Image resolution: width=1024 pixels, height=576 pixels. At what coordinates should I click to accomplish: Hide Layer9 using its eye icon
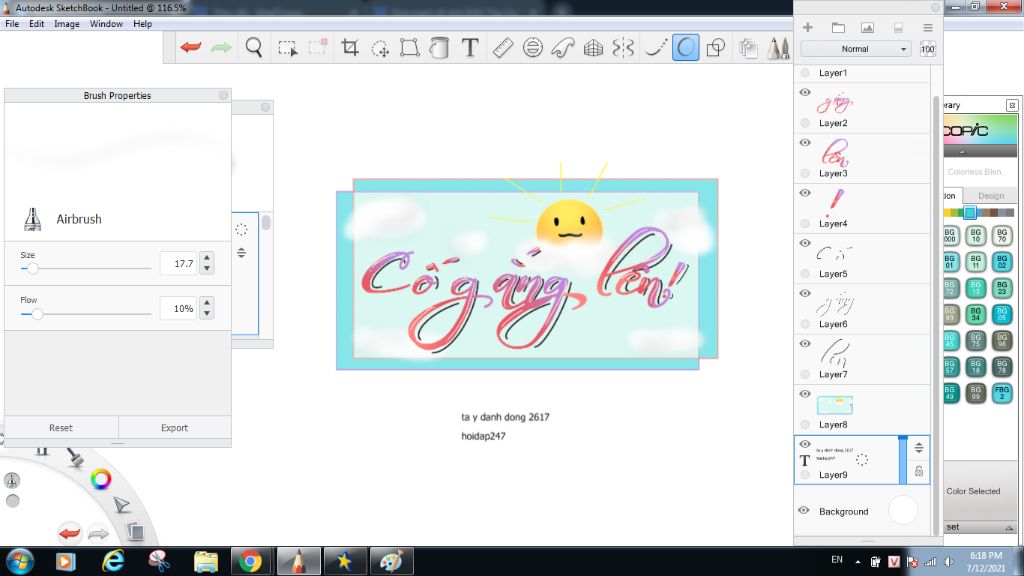805,444
